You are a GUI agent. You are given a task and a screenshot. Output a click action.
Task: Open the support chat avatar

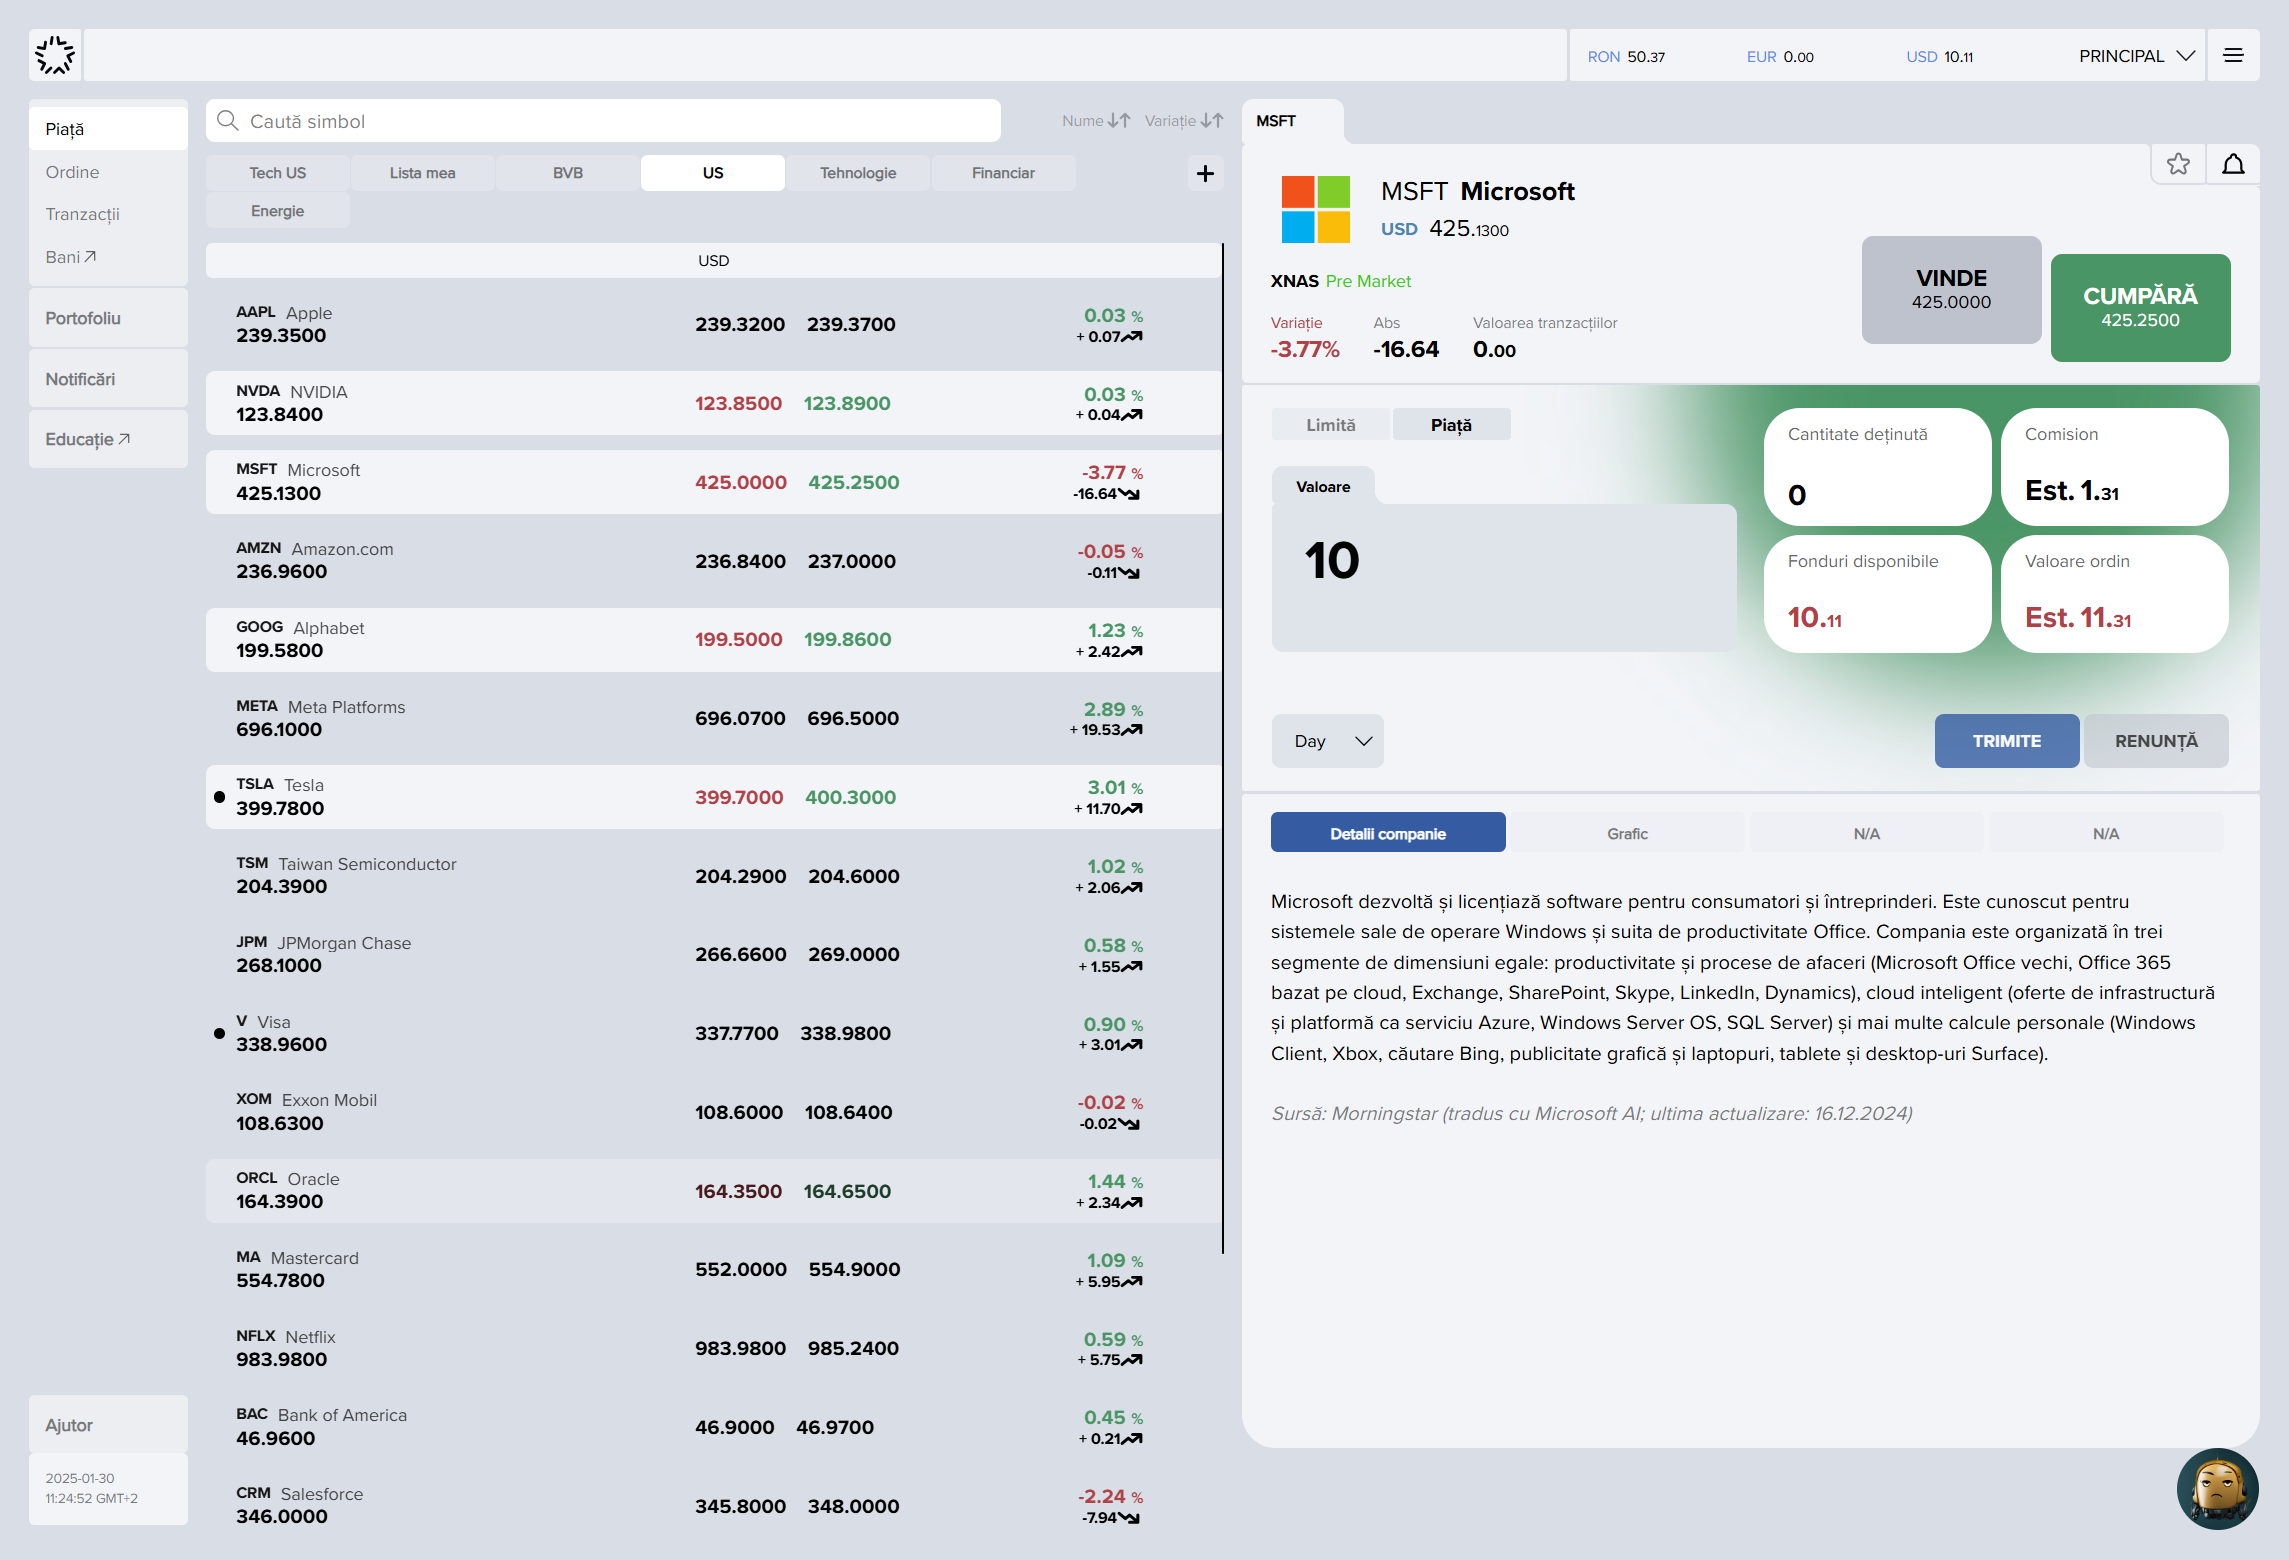[2217, 1489]
